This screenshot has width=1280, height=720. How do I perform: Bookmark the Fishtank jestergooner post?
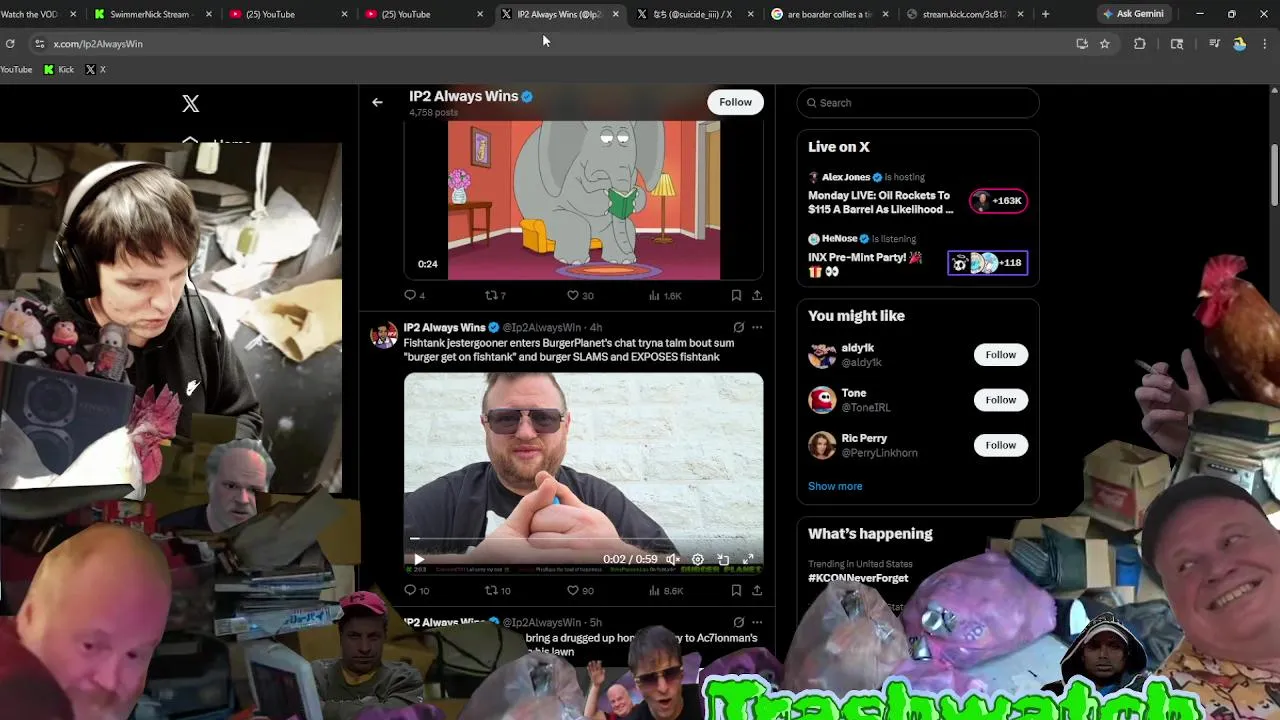tap(736, 590)
